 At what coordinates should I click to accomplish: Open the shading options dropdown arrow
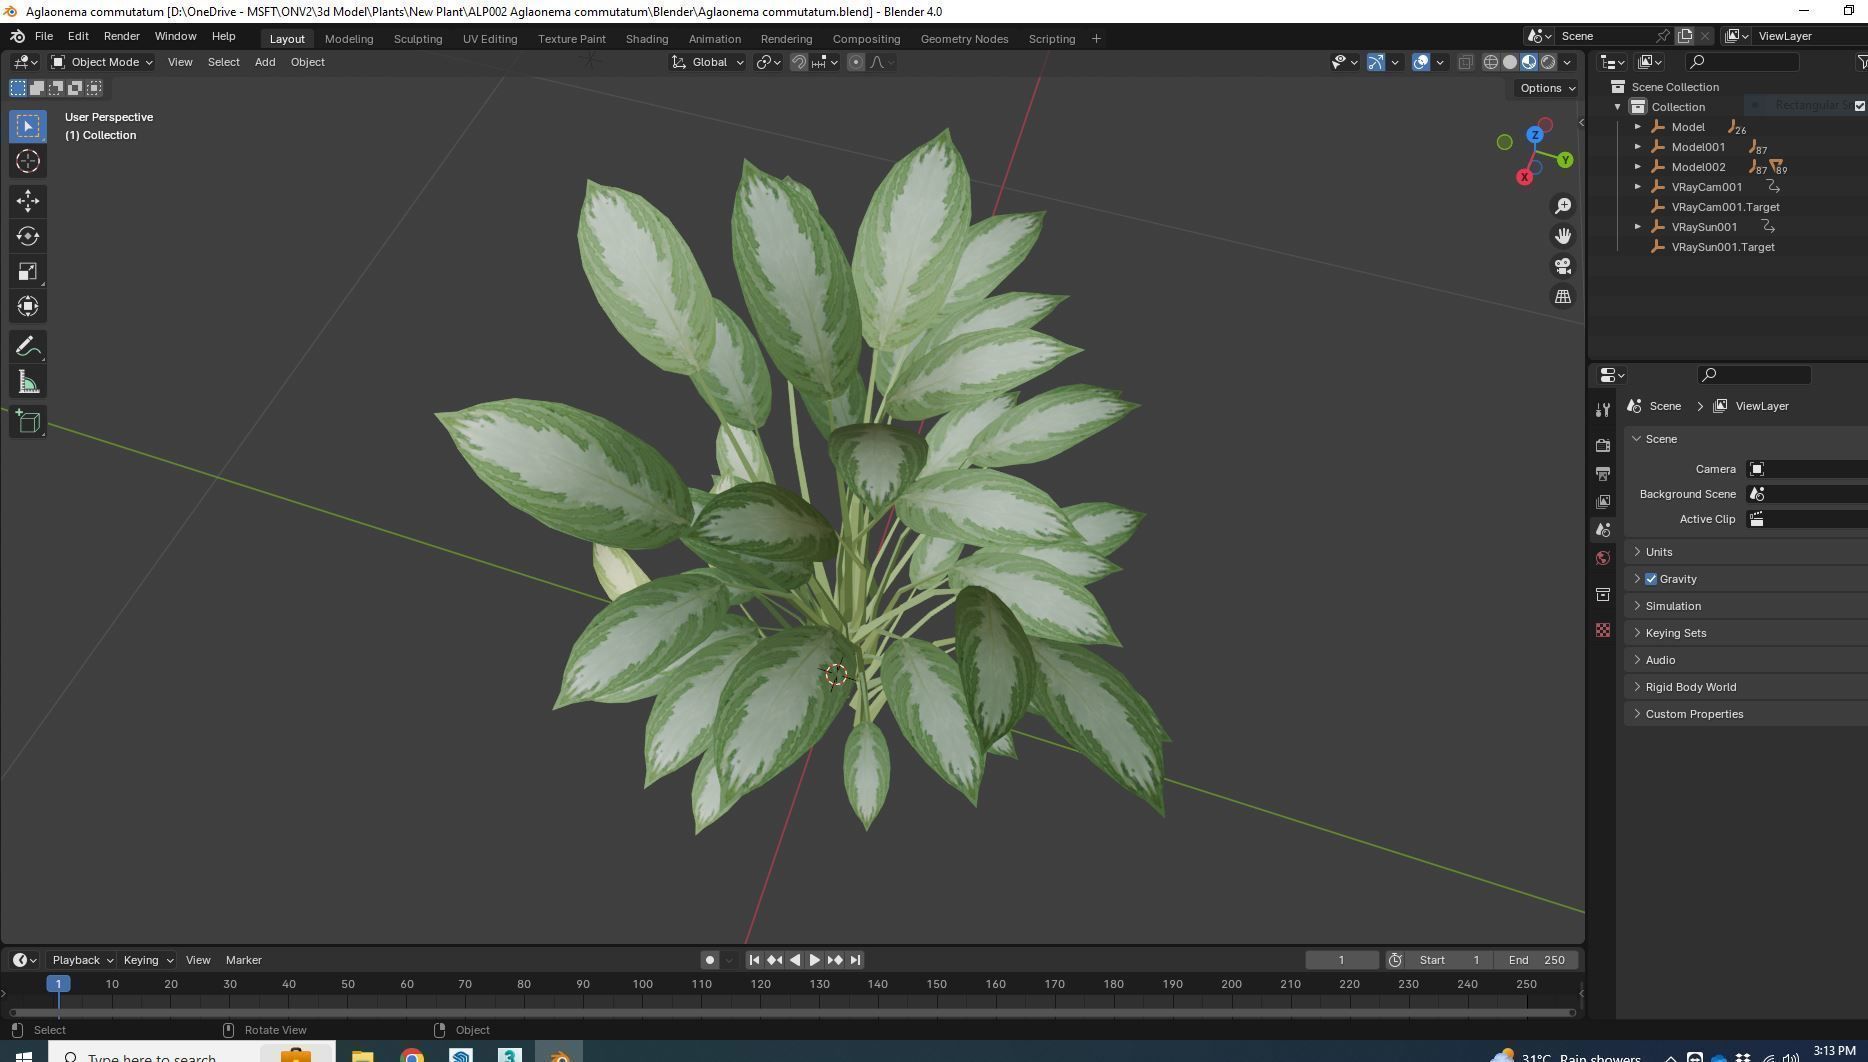click(1568, 62)
